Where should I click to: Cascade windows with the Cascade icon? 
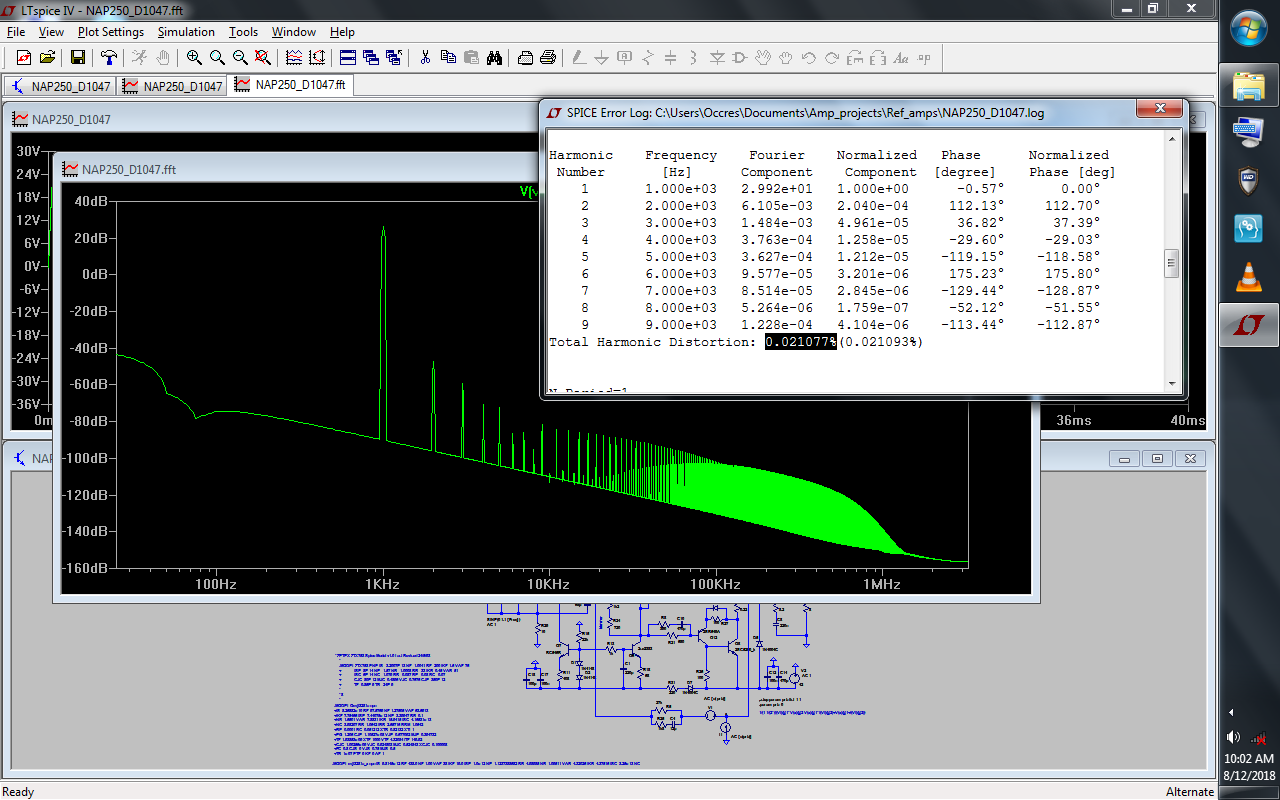point(371,57)
